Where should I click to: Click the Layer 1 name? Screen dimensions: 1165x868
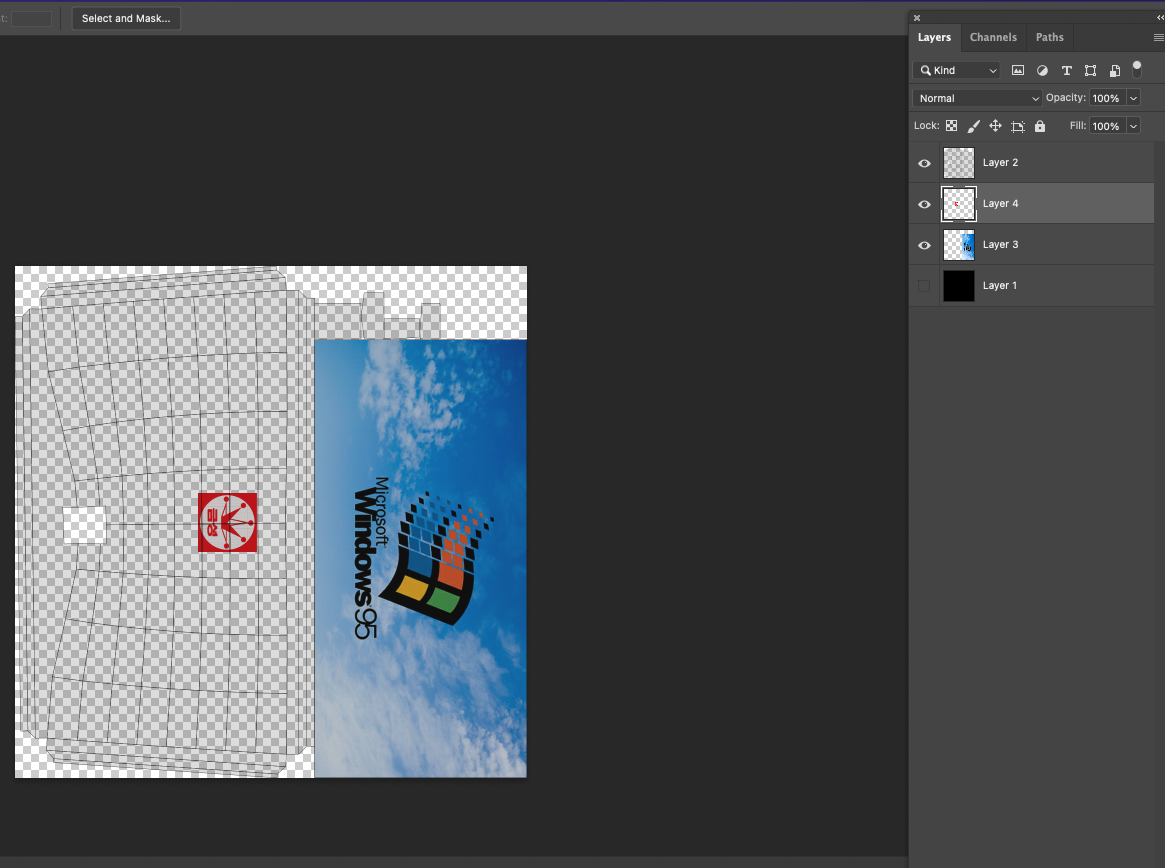pyautogui.click(x=999, y=285)
